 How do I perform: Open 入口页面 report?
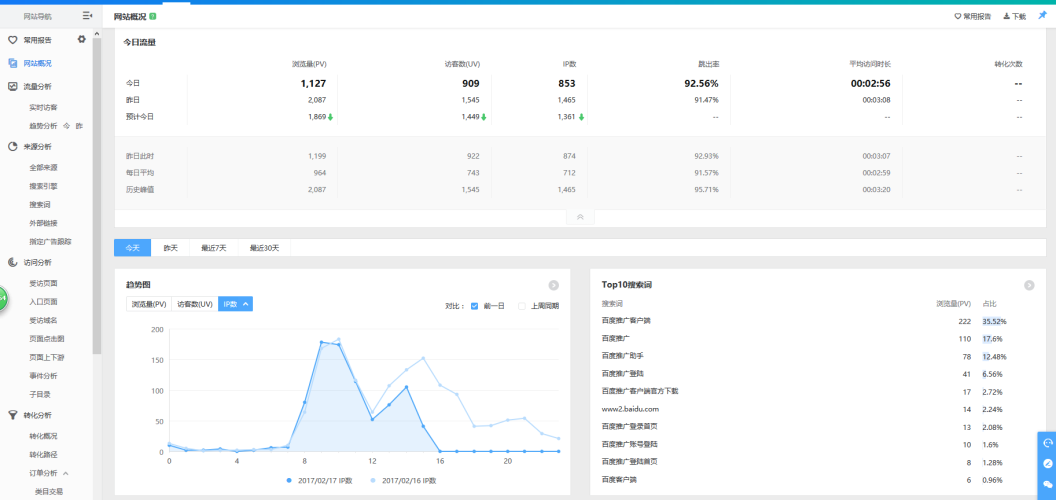[43, 302]
